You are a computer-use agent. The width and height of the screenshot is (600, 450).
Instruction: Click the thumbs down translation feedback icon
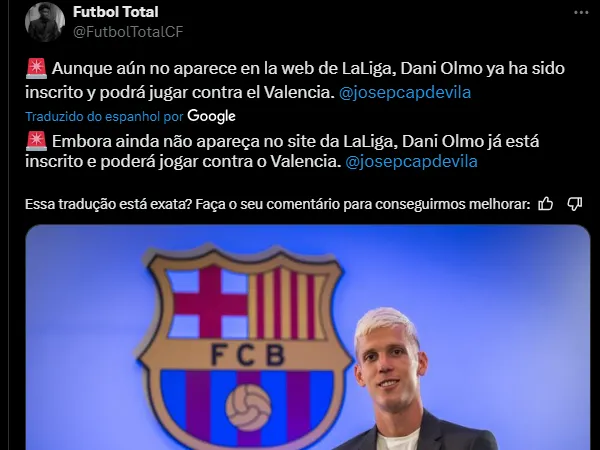click(x=575, y=204)
